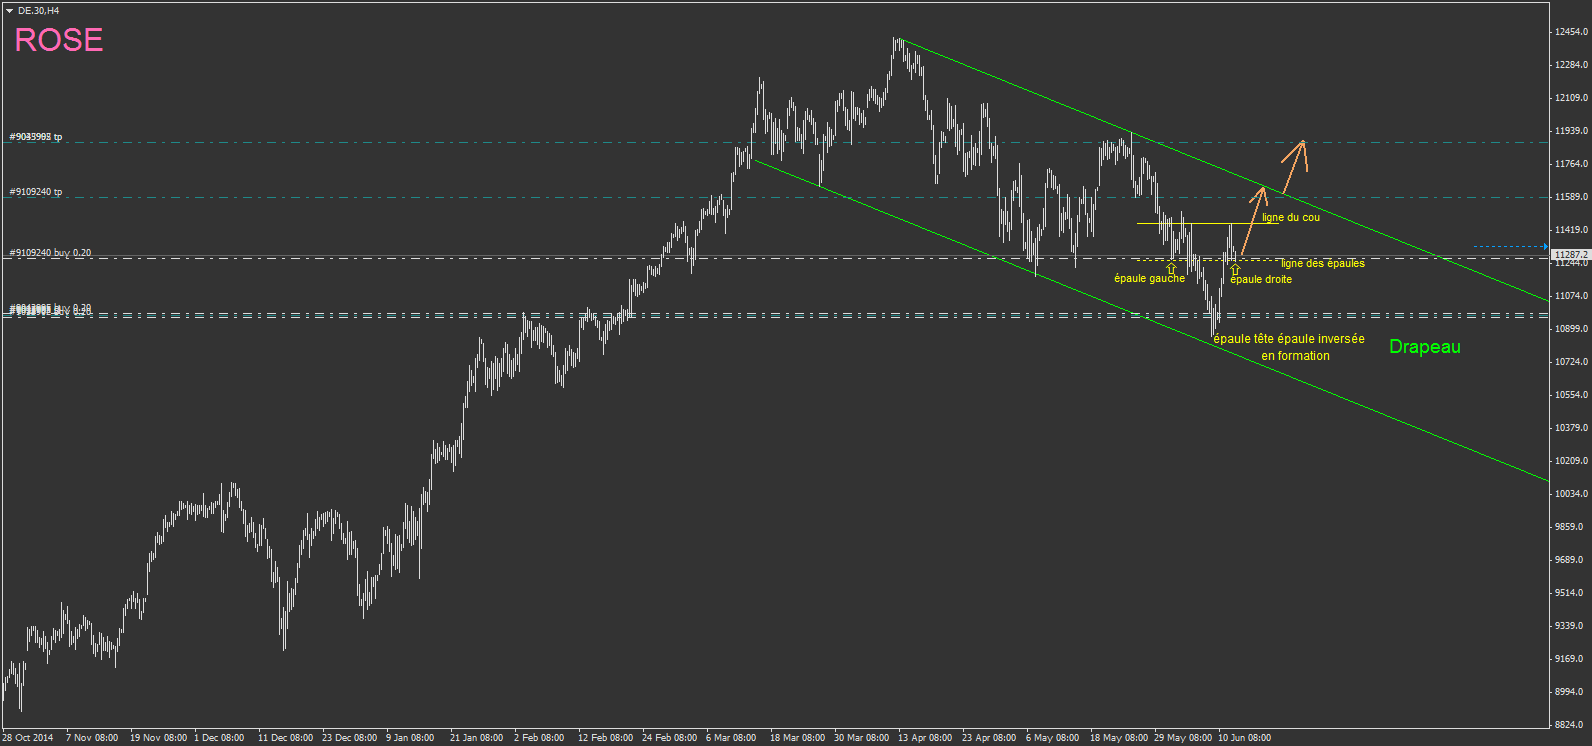Click the 9859.0 price scale label
This screenshot has height=746, width=1592.
1571,527
